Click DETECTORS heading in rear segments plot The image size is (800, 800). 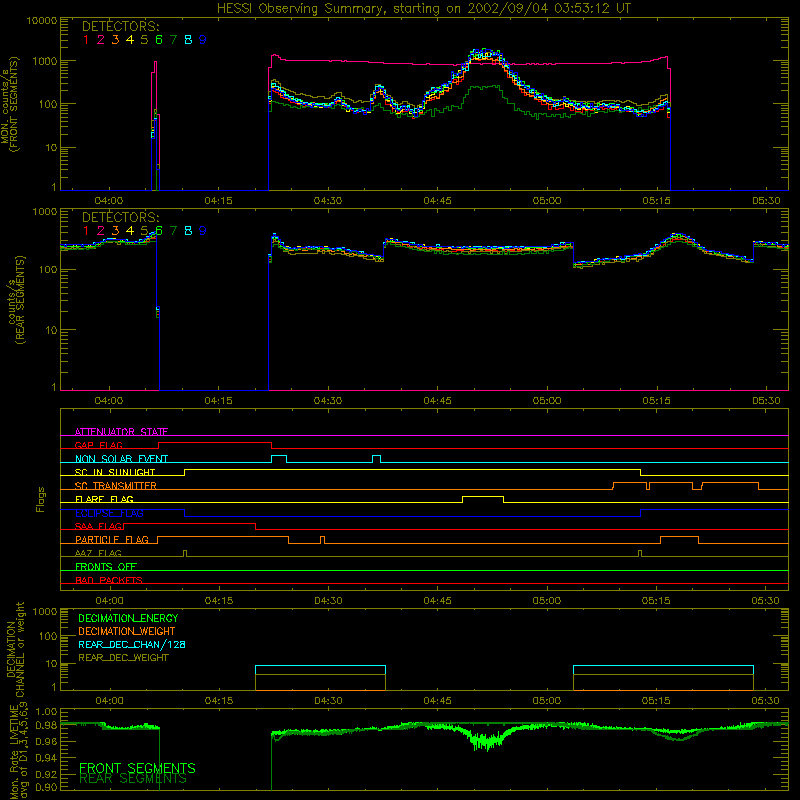(120, 217)
